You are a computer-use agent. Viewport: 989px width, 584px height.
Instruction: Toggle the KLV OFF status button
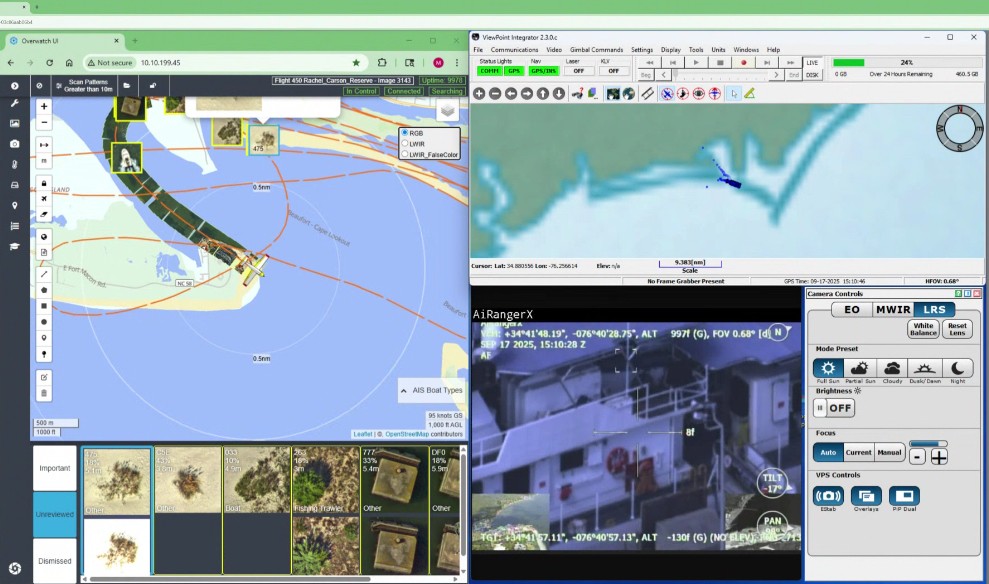613,71
